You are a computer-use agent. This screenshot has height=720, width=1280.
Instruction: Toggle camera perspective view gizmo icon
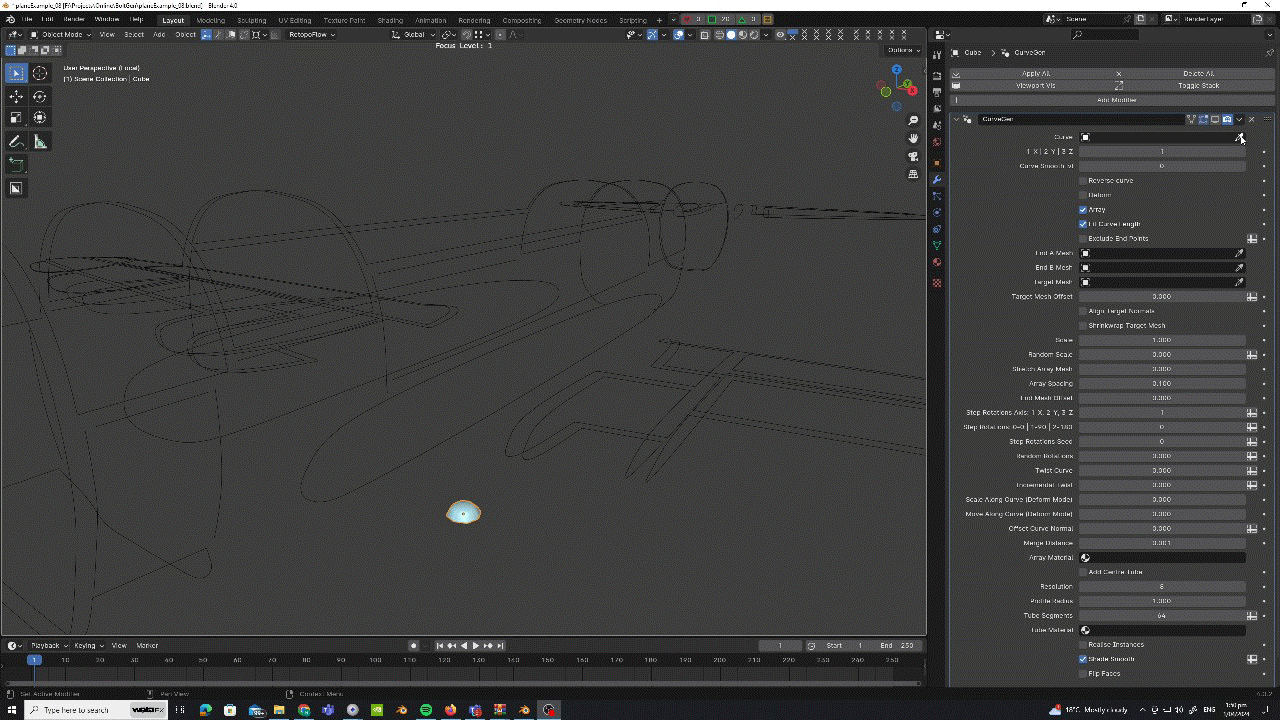(x=913, y=157)
